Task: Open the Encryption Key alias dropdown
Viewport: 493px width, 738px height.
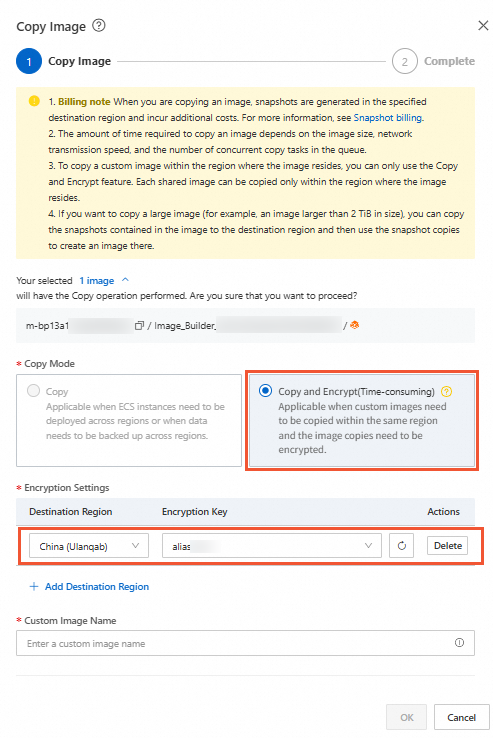Action: pos(272,545)
